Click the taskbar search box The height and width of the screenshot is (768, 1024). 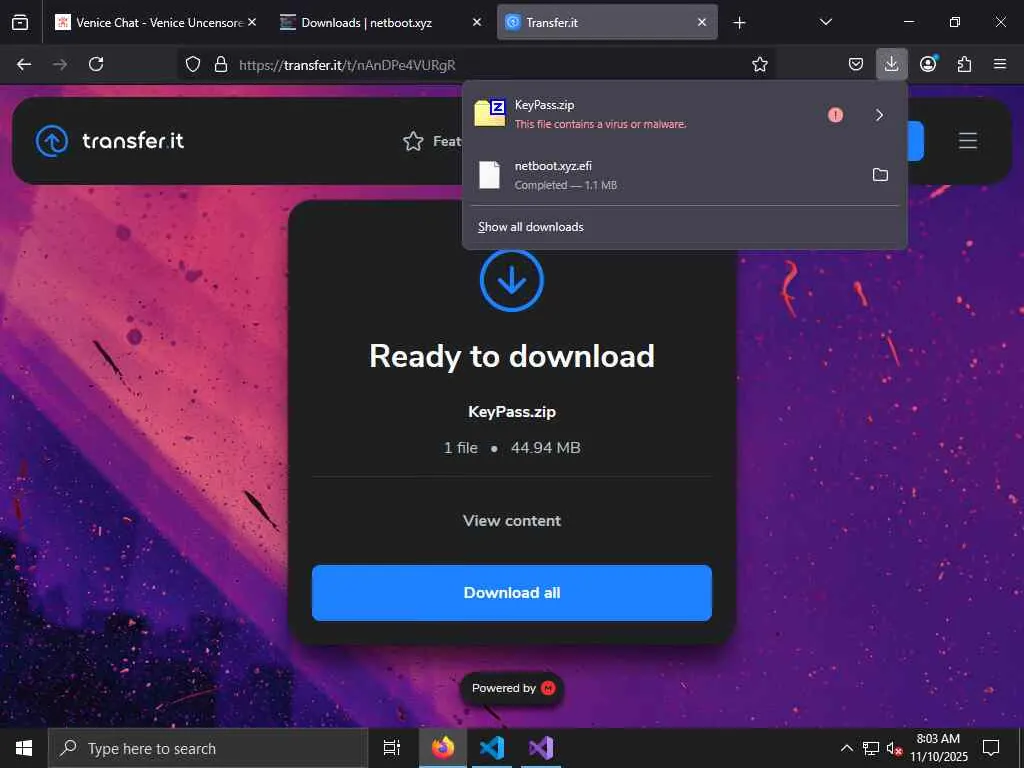[x=208, y=748]
